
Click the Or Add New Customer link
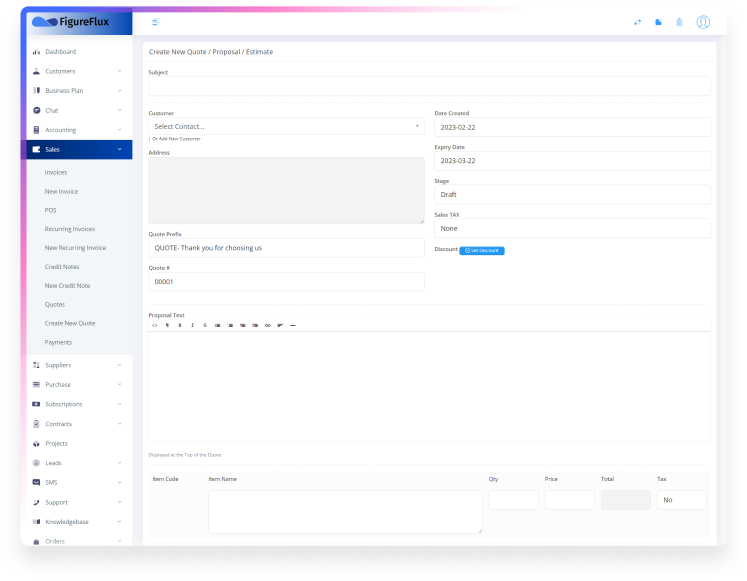coord(176,139)
